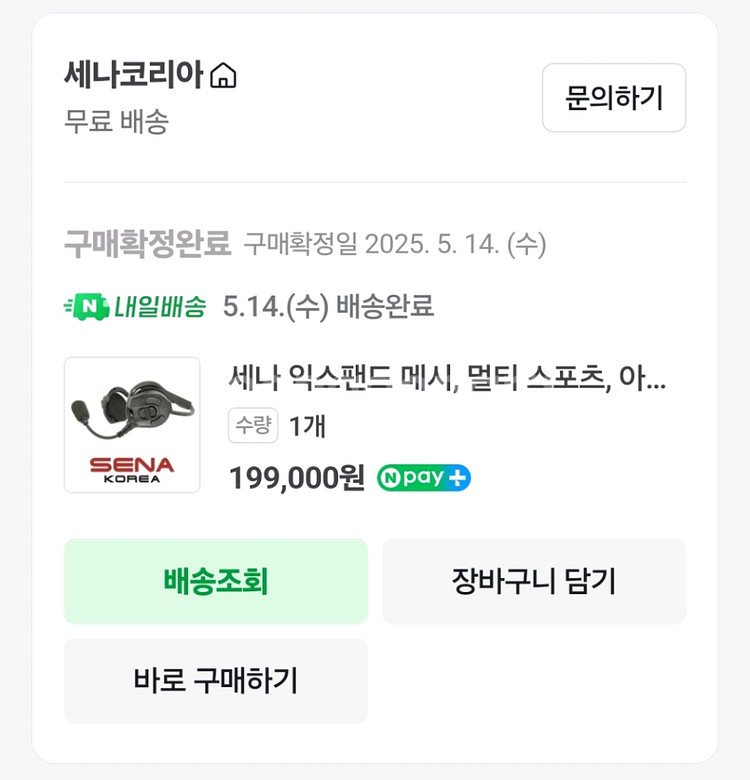750x780 pixels.
Task: Click the 구매확정일 2025. 5. 14. date
Action: point(395,244)
